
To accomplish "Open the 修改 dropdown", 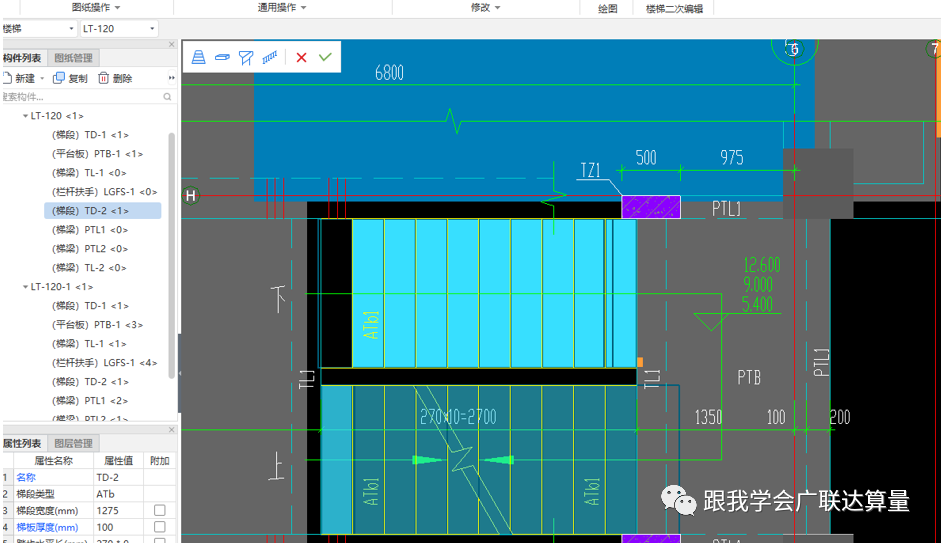I will (485, 7).
